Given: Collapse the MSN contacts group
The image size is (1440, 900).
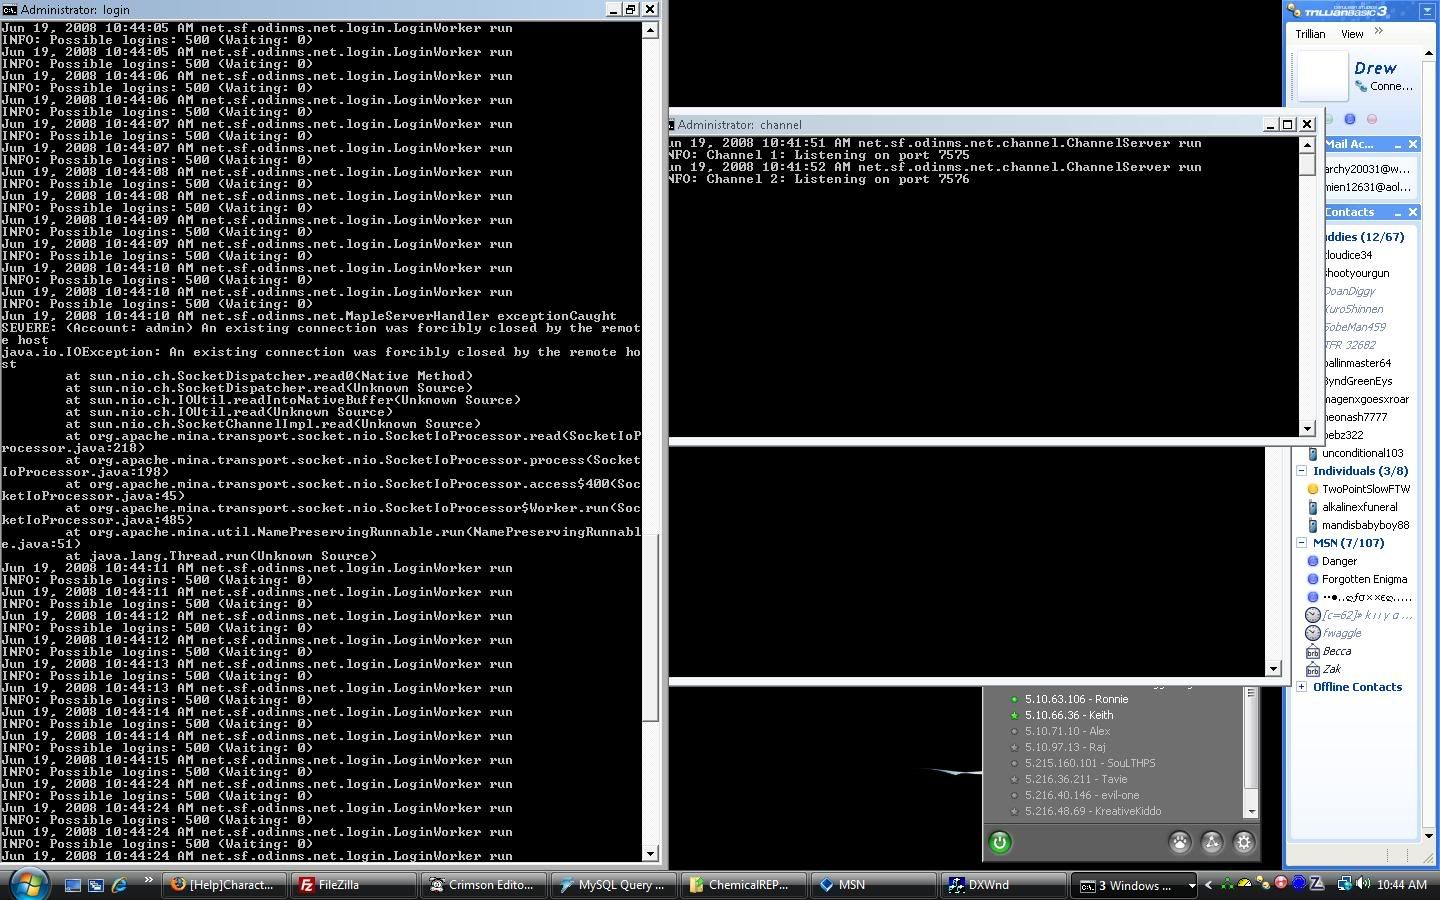Looking at the screenshot, I should (1302, 543).
